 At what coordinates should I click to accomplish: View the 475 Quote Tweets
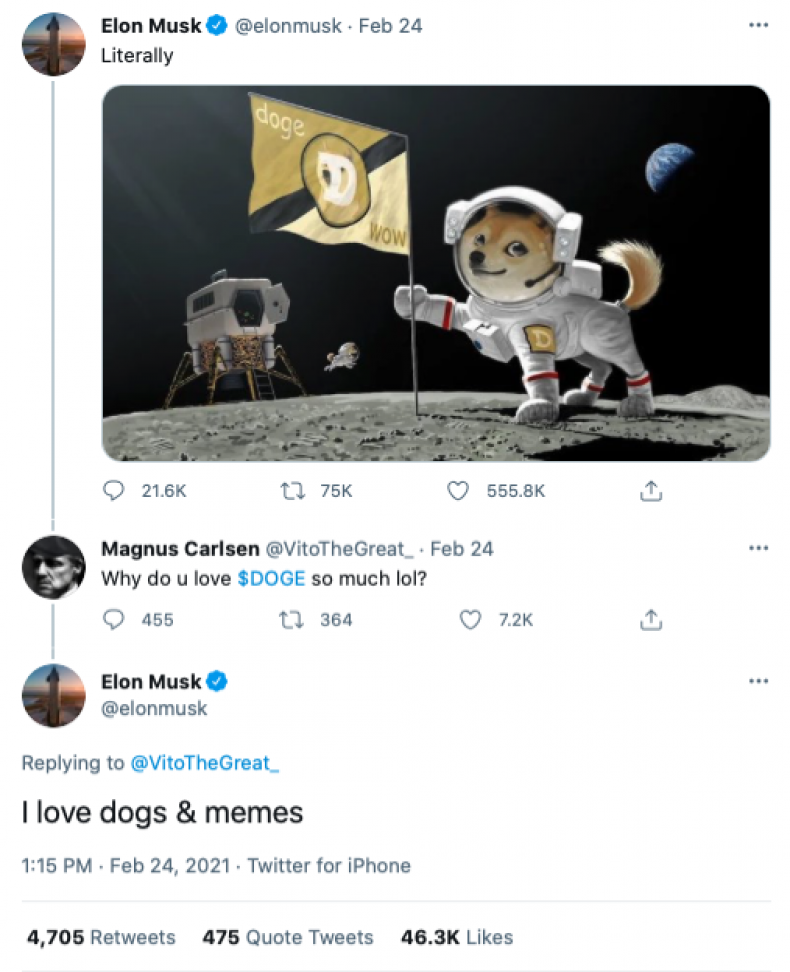tap(288, 937)
